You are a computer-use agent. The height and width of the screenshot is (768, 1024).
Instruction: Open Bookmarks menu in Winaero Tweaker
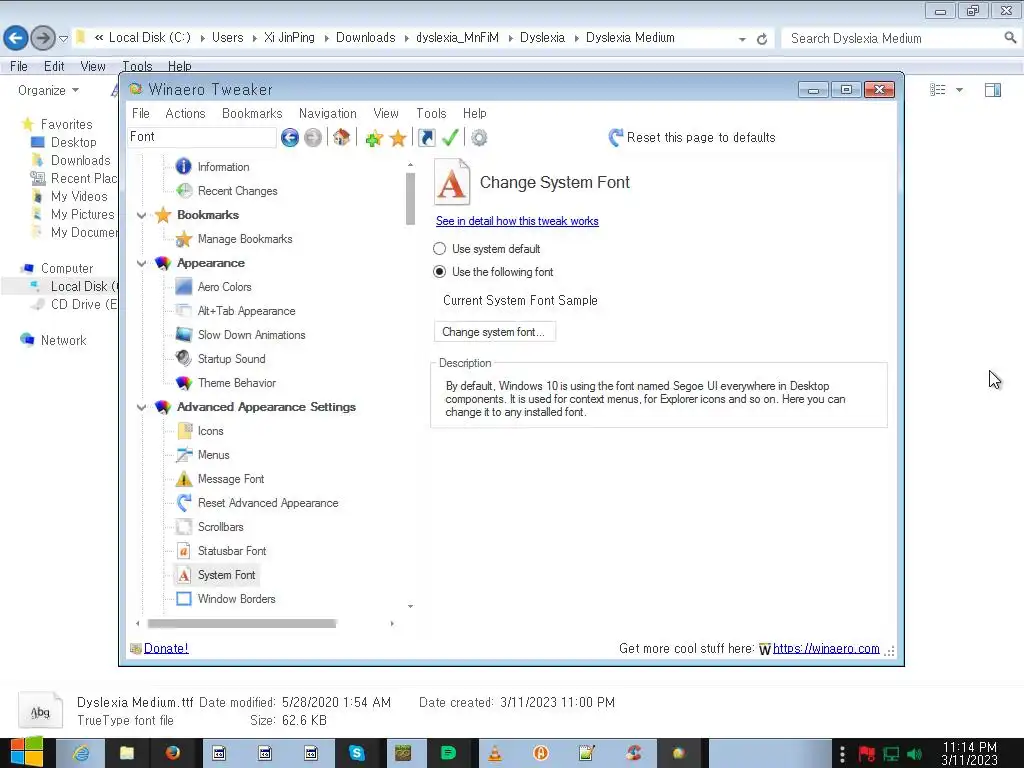pyautogui.click(x=252, y=113)
